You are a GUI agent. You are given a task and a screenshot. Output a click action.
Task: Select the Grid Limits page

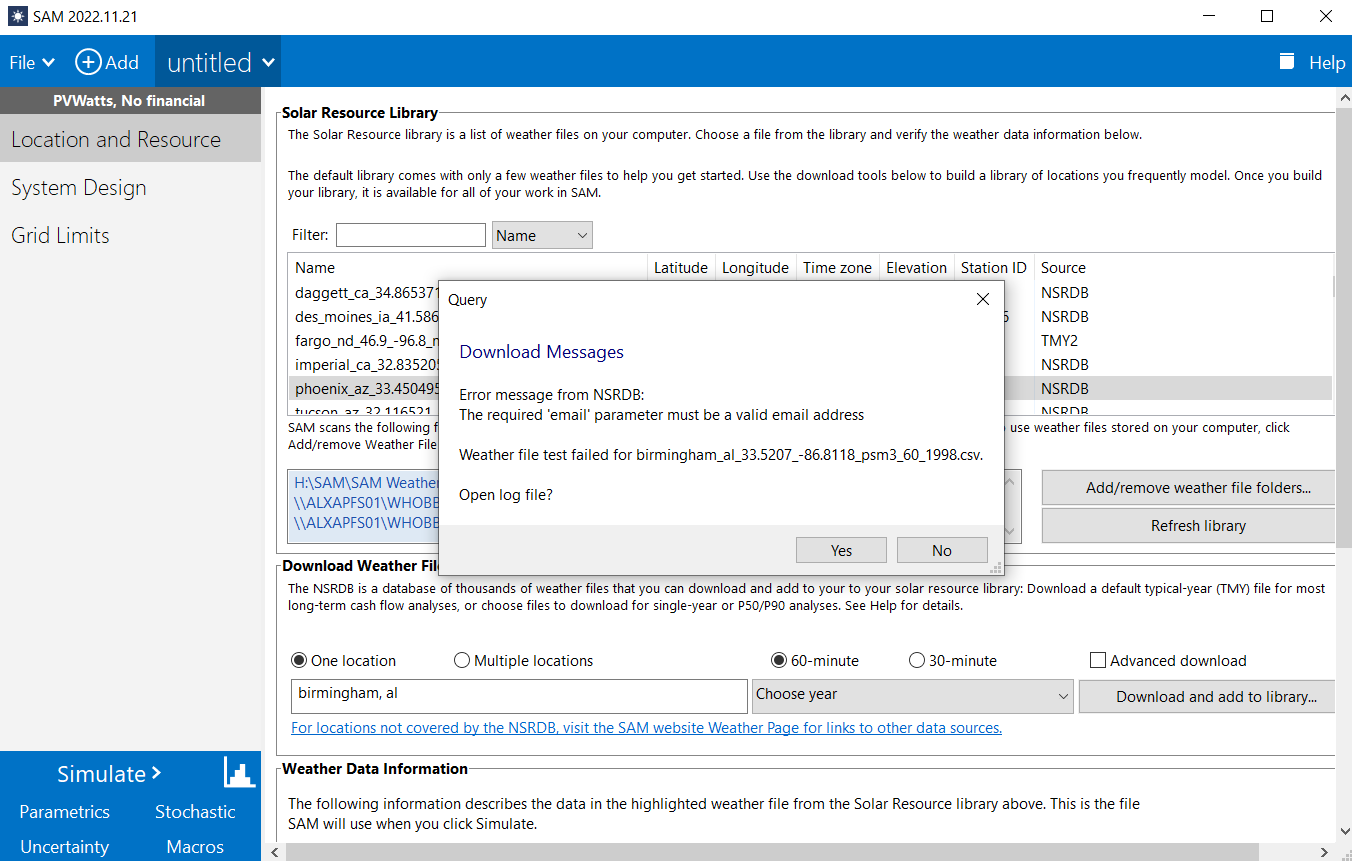[60, 235]
